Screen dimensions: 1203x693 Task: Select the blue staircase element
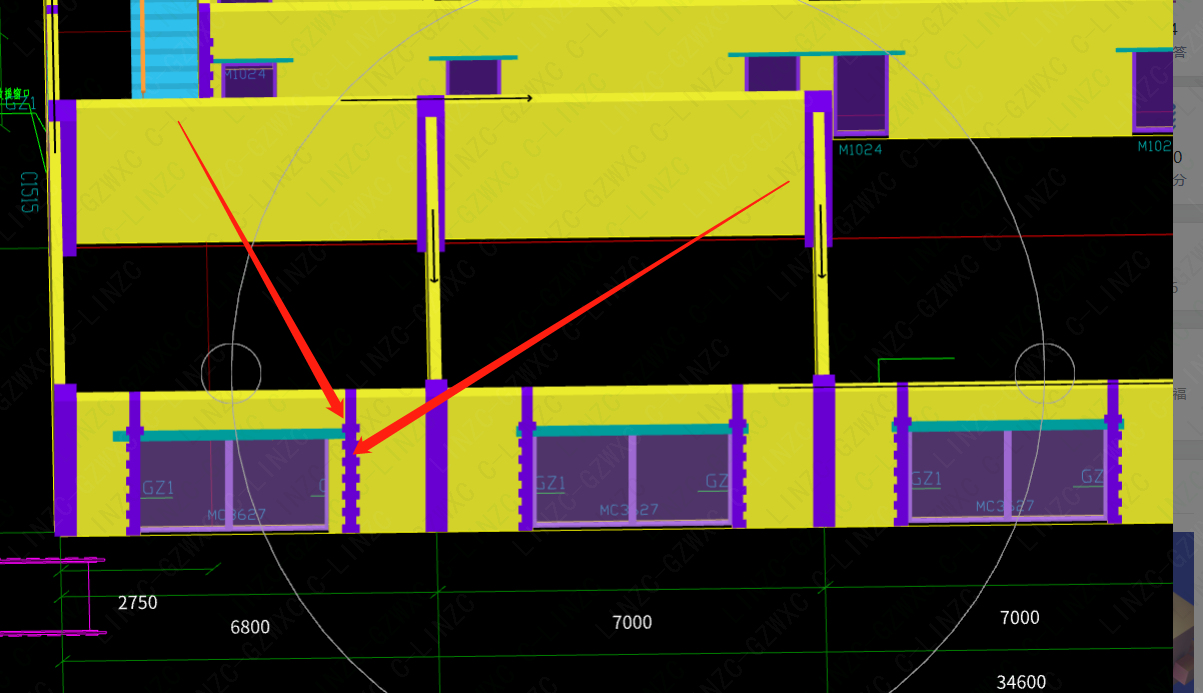[164, 49]
